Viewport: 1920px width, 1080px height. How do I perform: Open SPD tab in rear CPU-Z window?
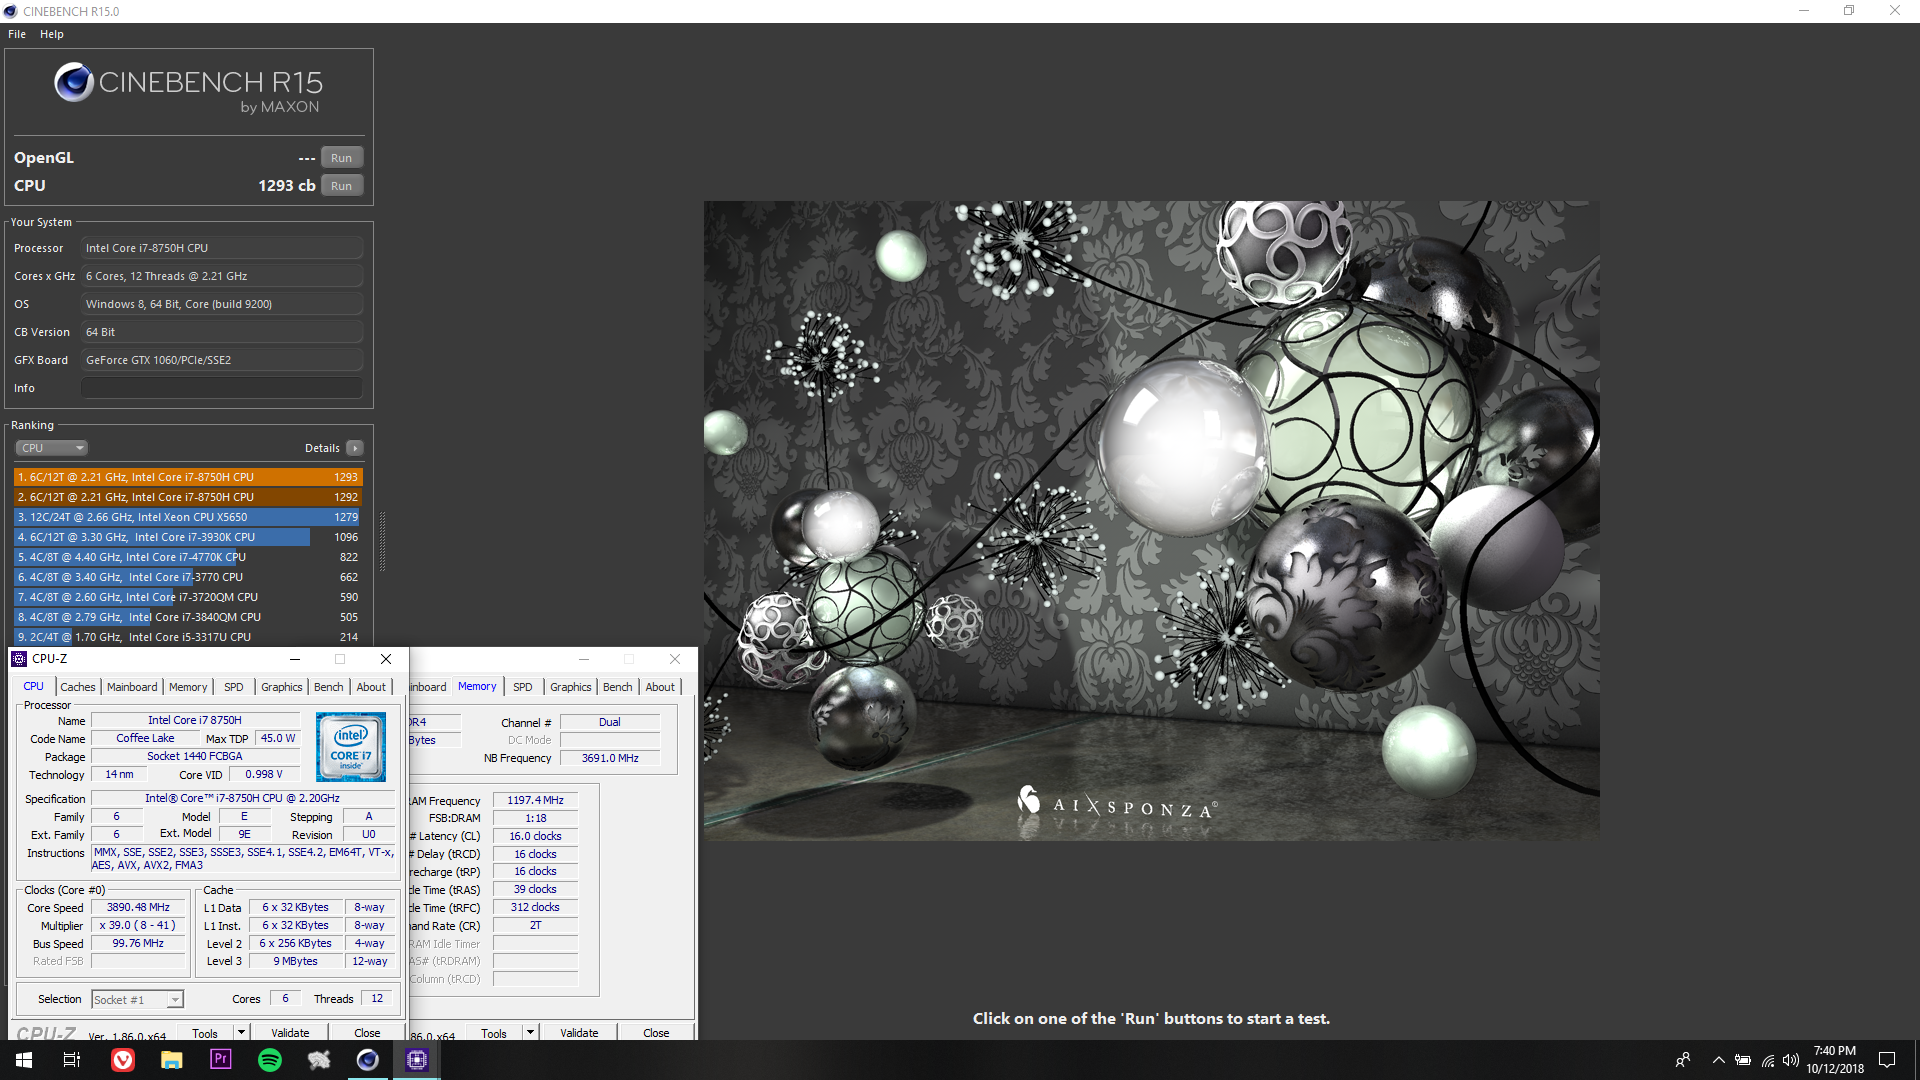pyautogui.click(x=522, y=687)
